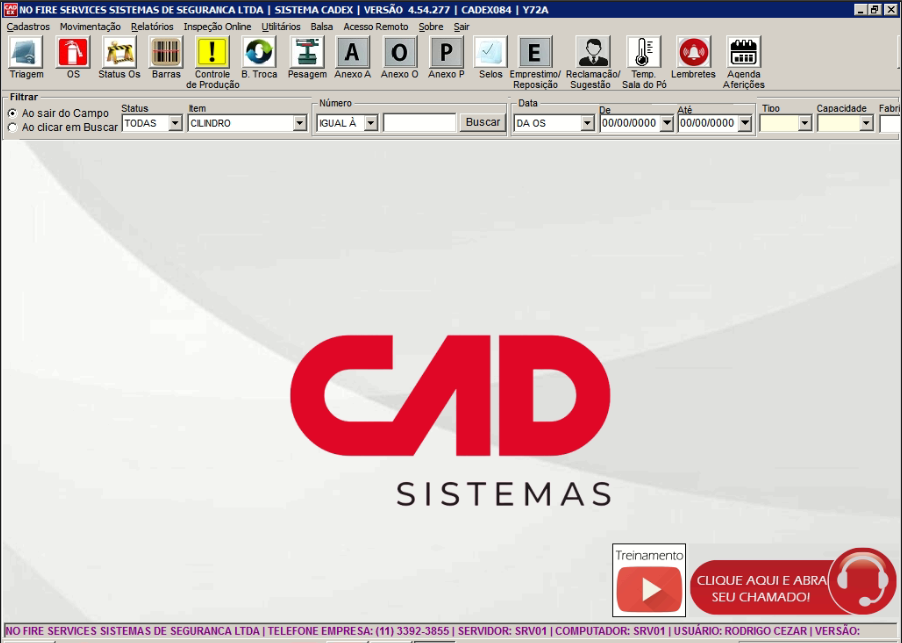902x643 pixels.
Task: Open the Emprestimo/Reposição icon
Action: (x=535, y=52)
